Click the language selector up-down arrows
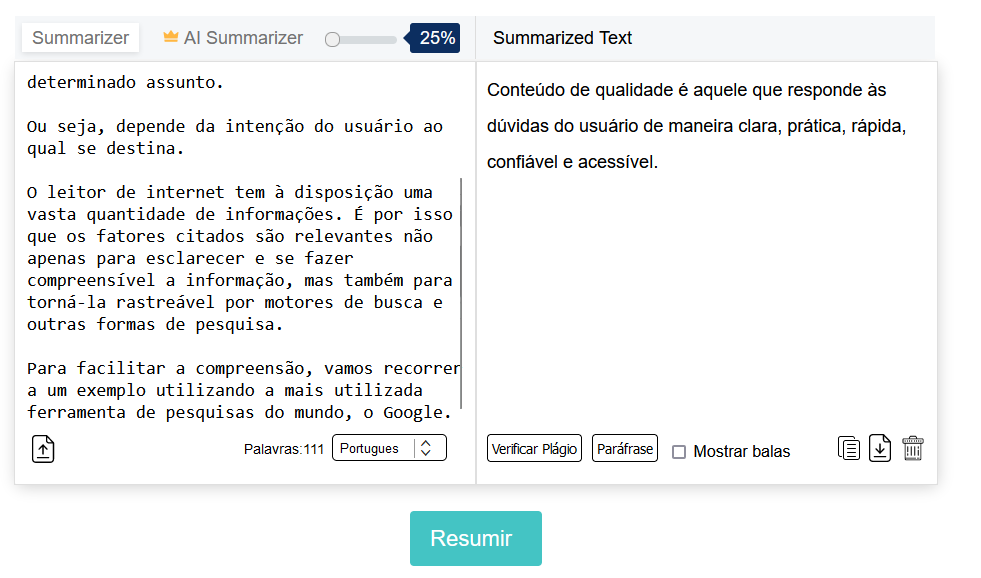 point(426,449)
